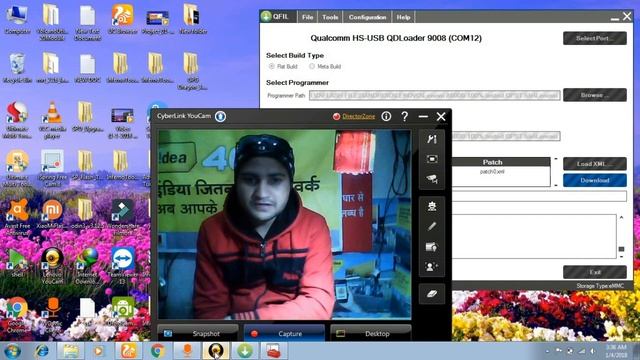The height and width of the screenshot is (360, 640).
Task: Open XiaoMiFlash desktop shortcut
Action: 52,214
